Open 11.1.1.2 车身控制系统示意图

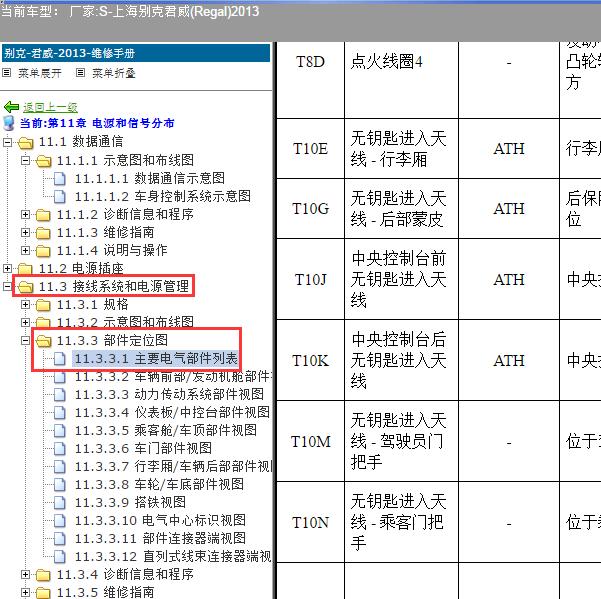(x=163, y=196)
